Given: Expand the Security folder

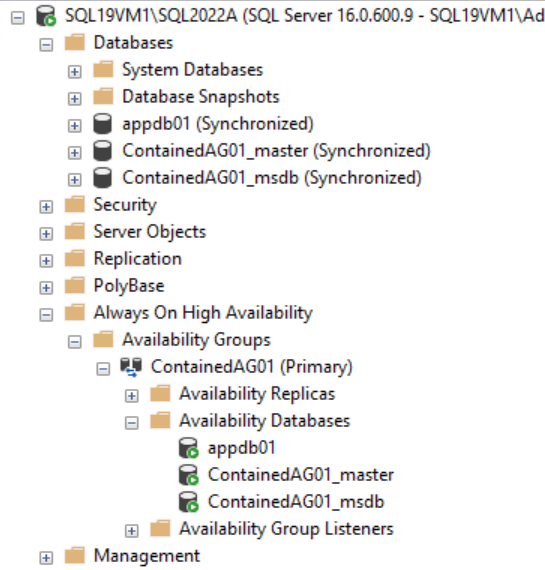Looking at the screenshot, I should tap(46, 207).
